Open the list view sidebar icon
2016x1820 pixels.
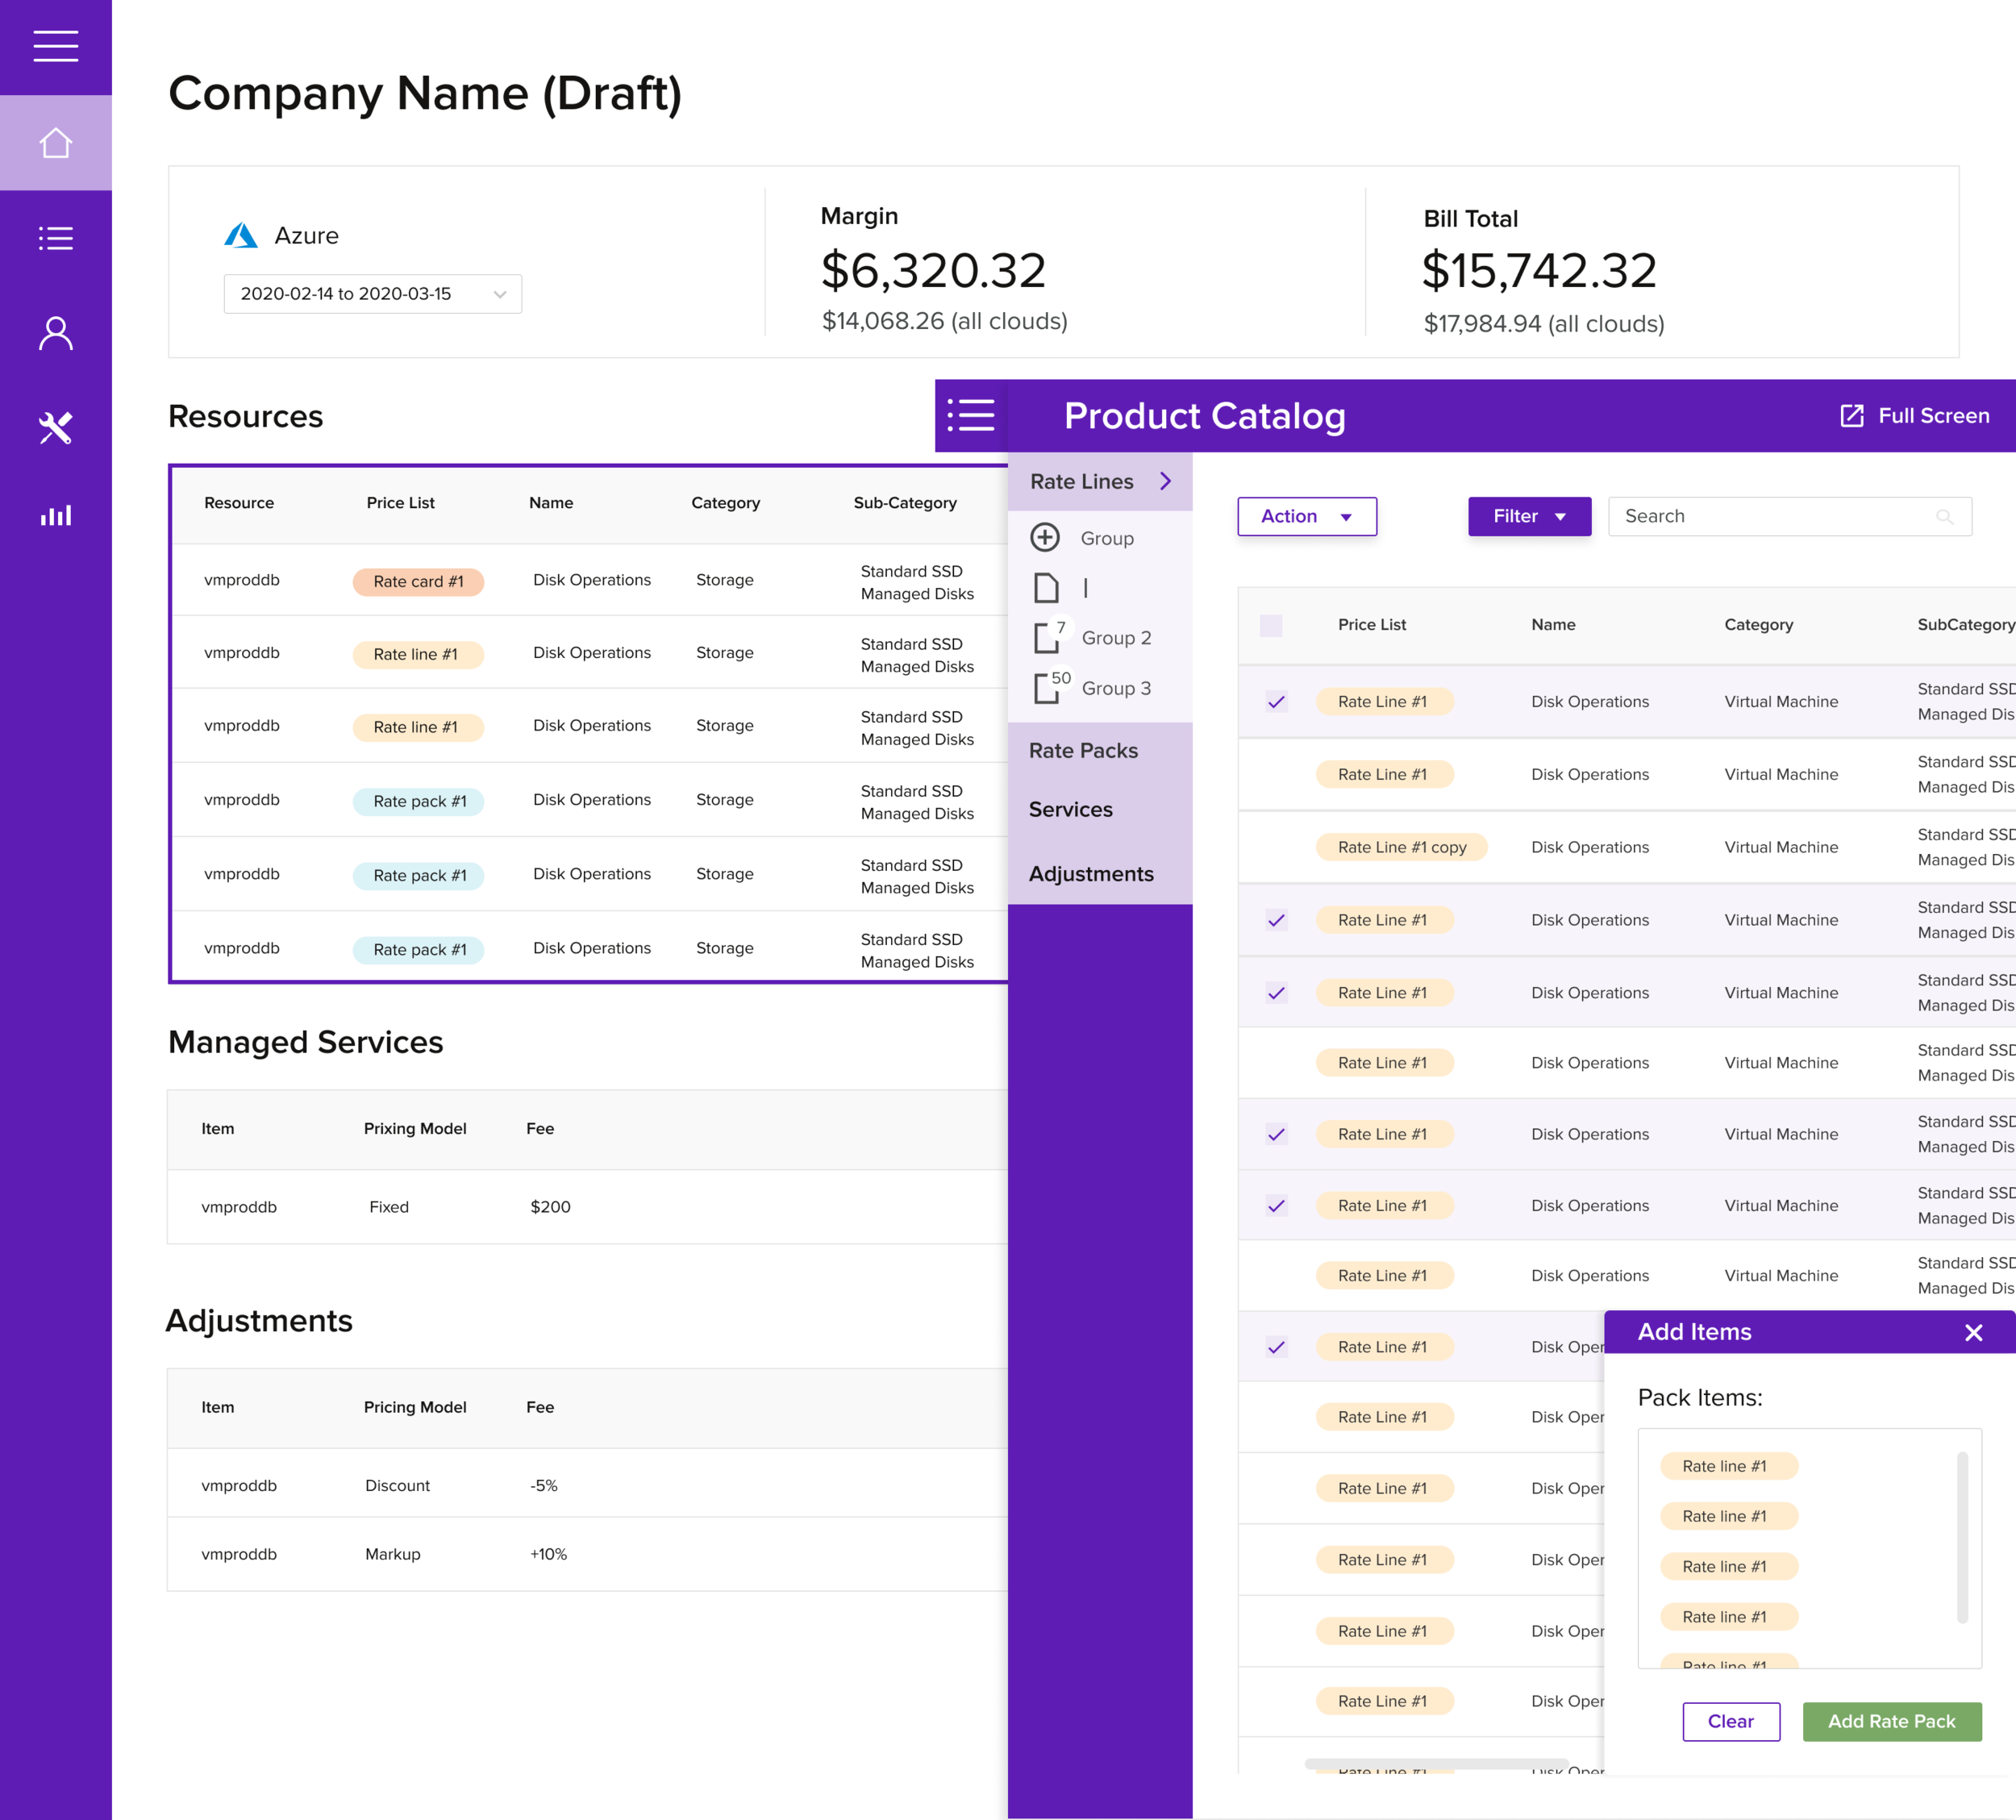pos(56,238)
